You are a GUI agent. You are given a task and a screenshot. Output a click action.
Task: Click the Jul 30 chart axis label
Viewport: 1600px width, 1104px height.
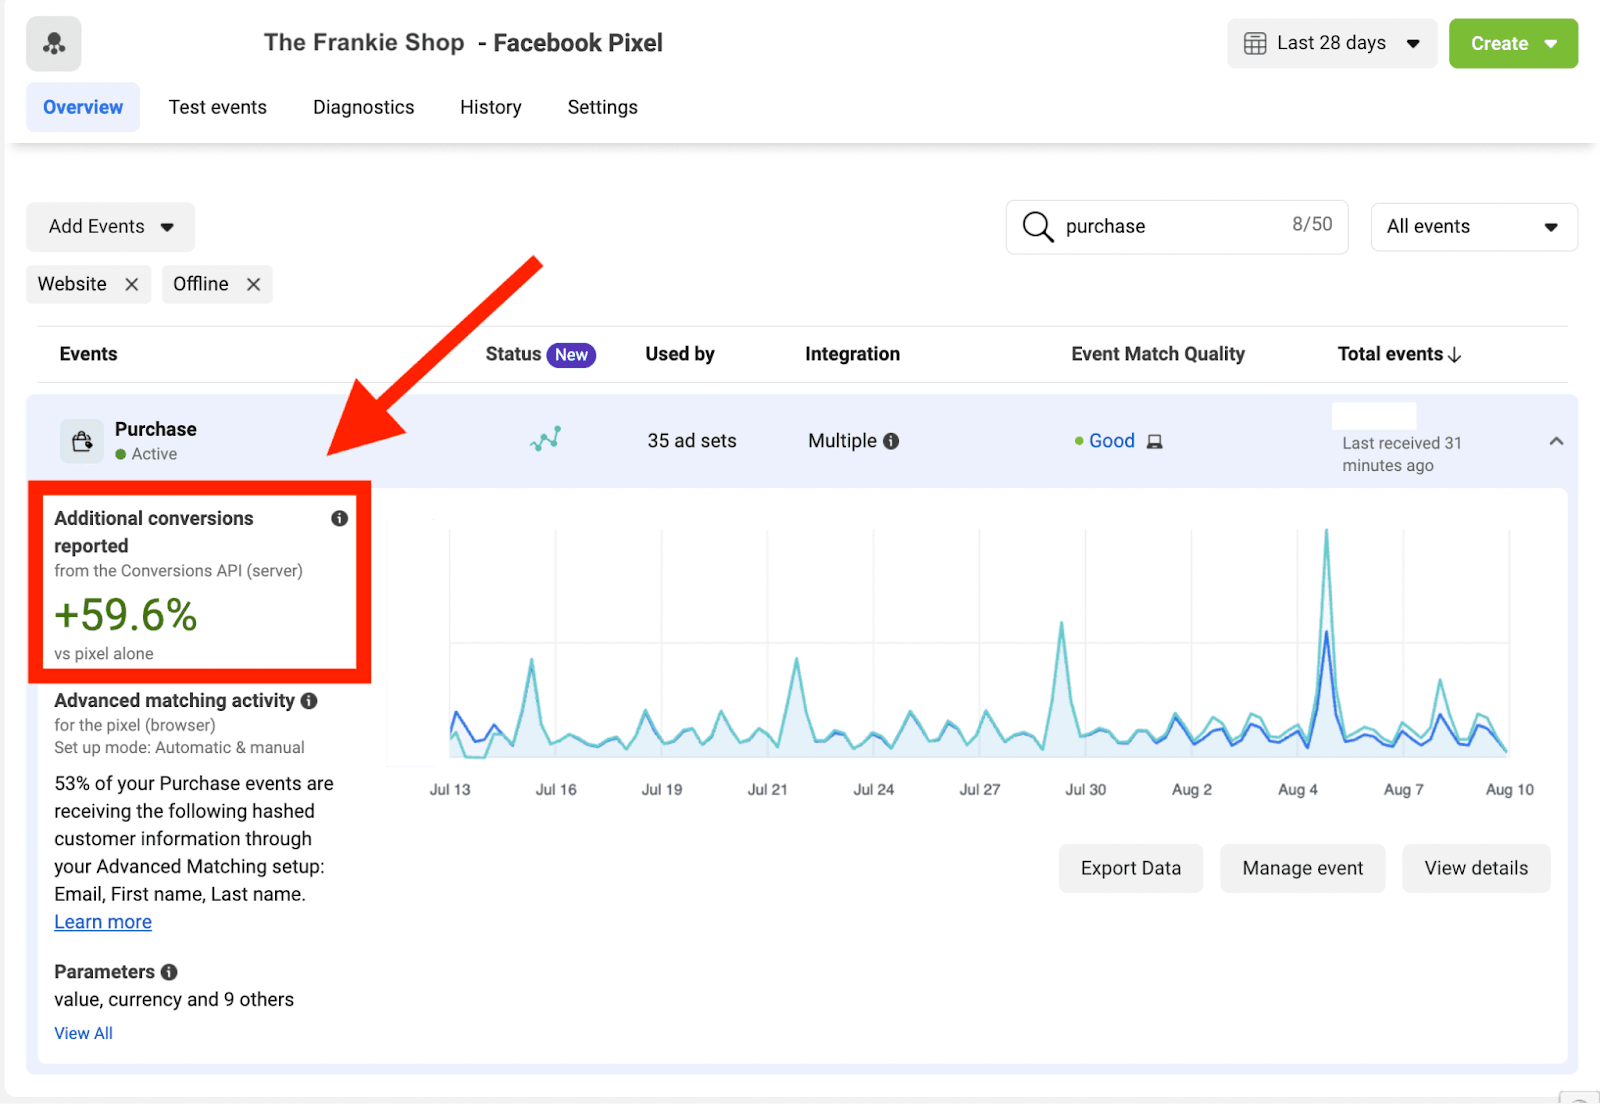[x=1085, y=790]
